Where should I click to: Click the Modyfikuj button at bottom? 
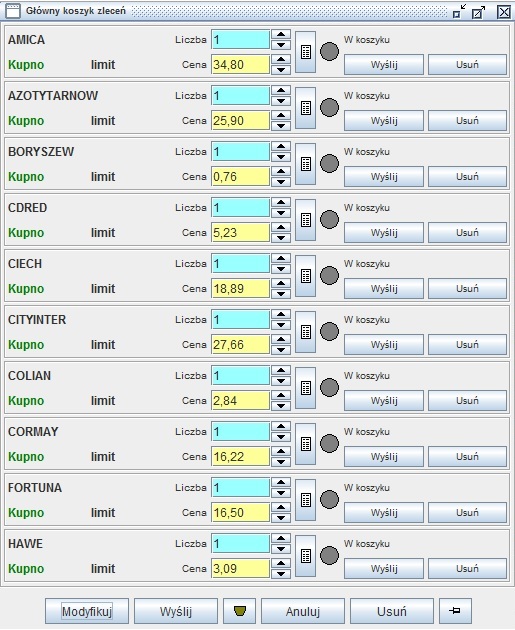[x=87, y=611]
